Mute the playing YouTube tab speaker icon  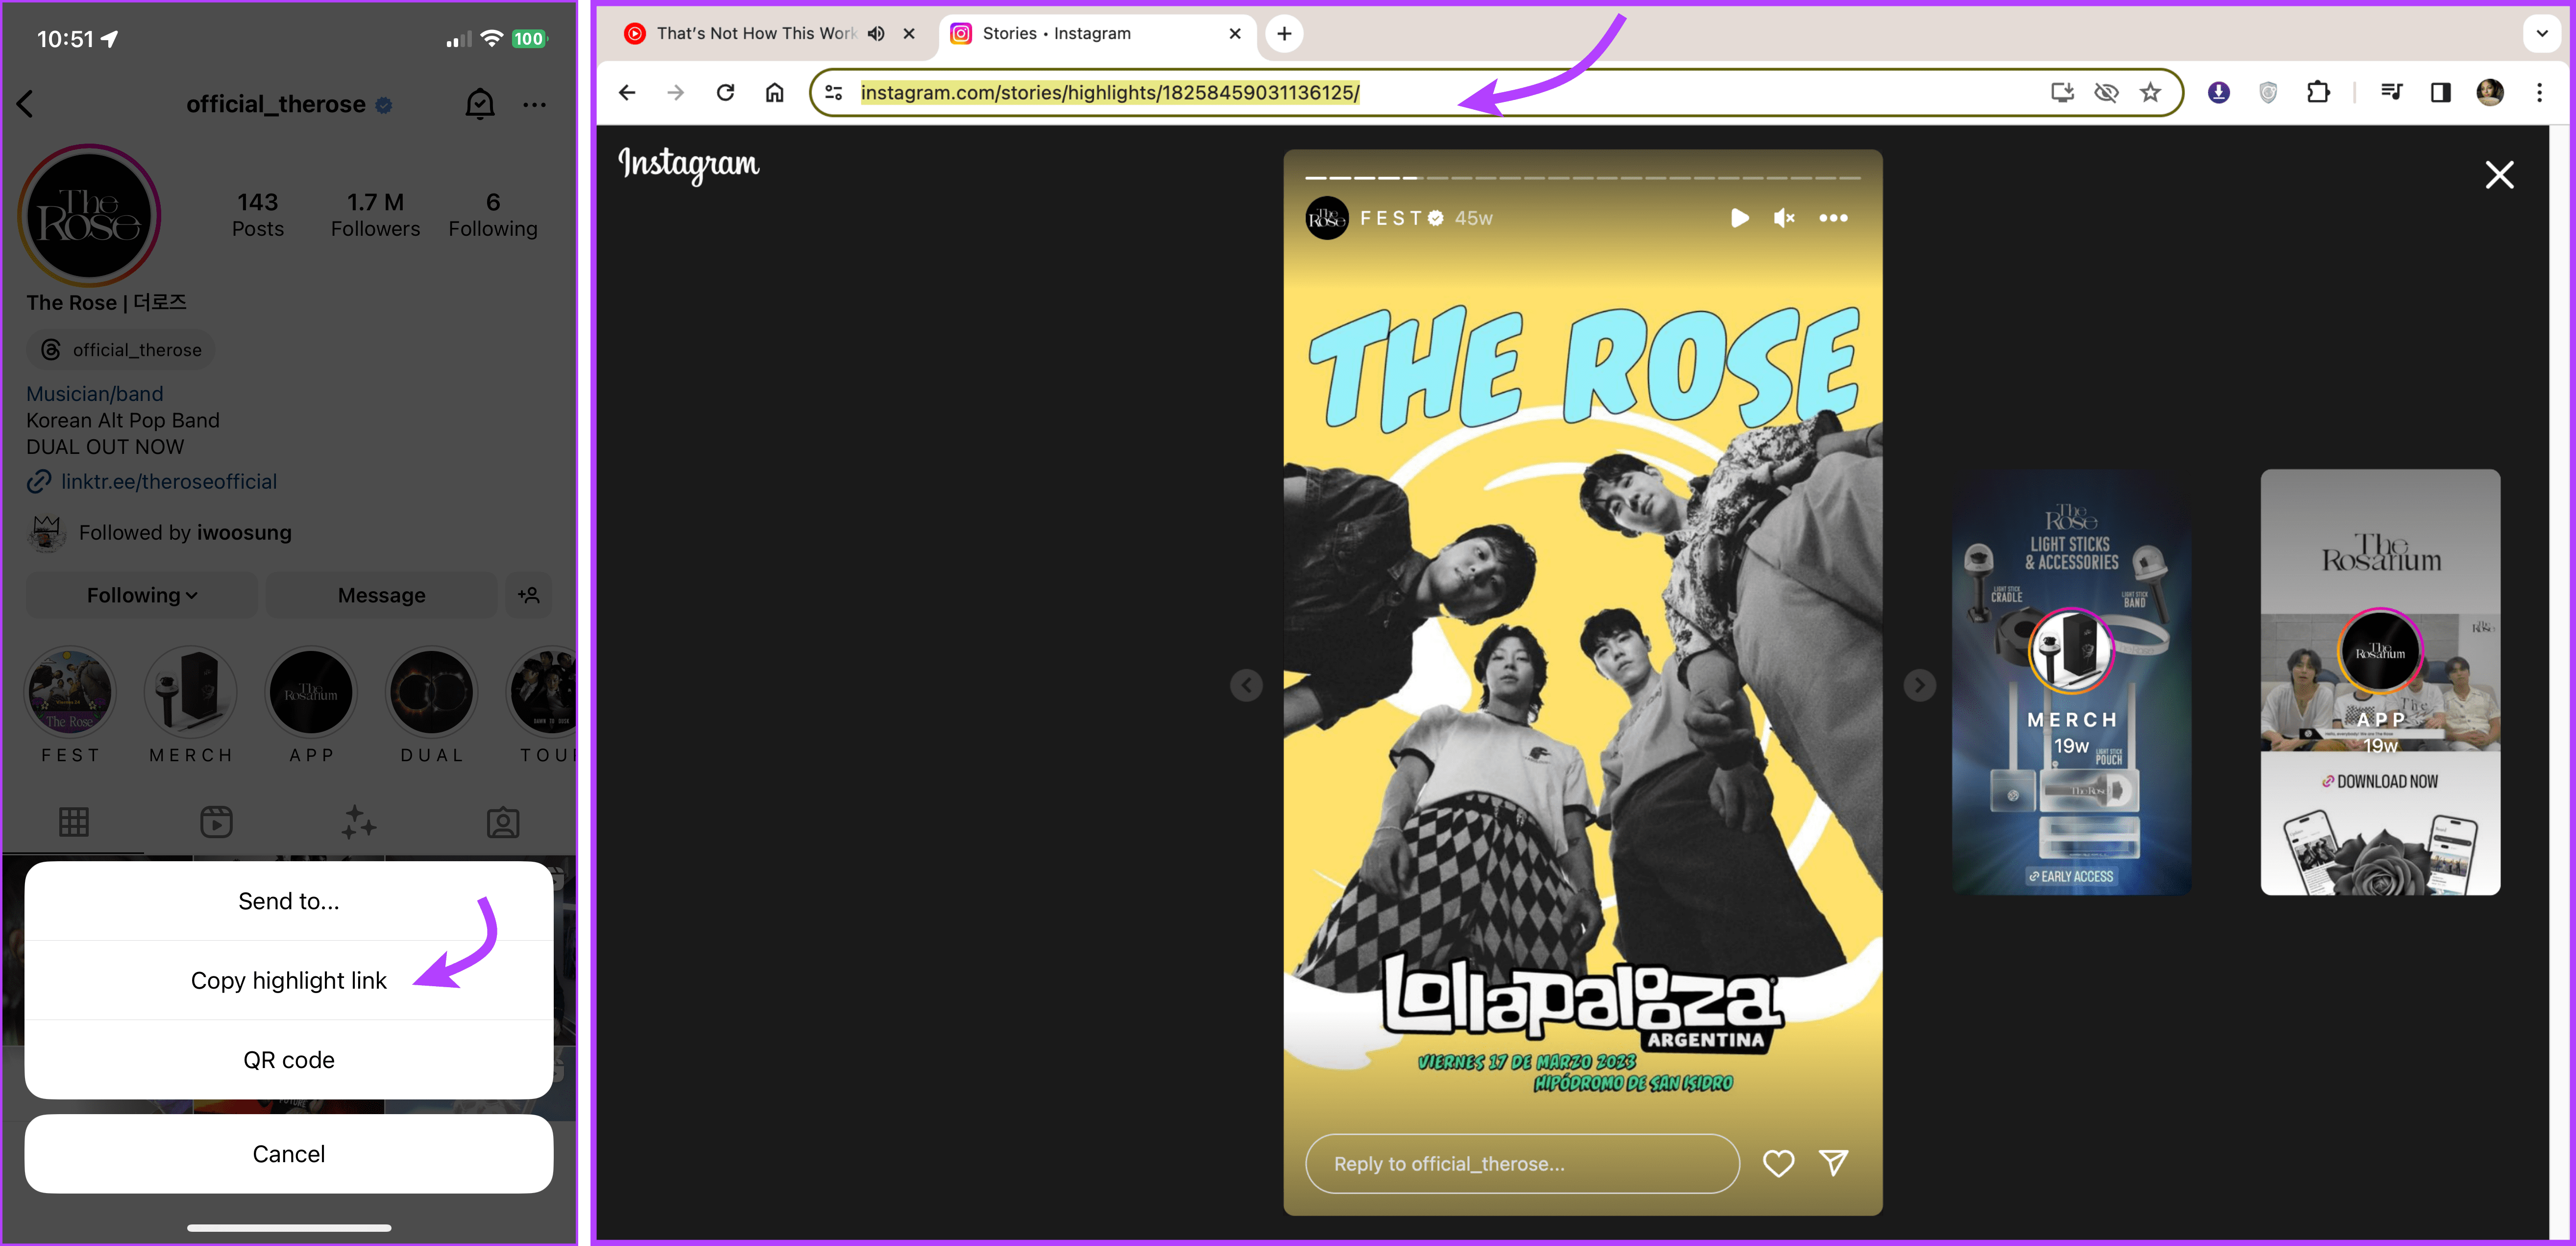875,33
